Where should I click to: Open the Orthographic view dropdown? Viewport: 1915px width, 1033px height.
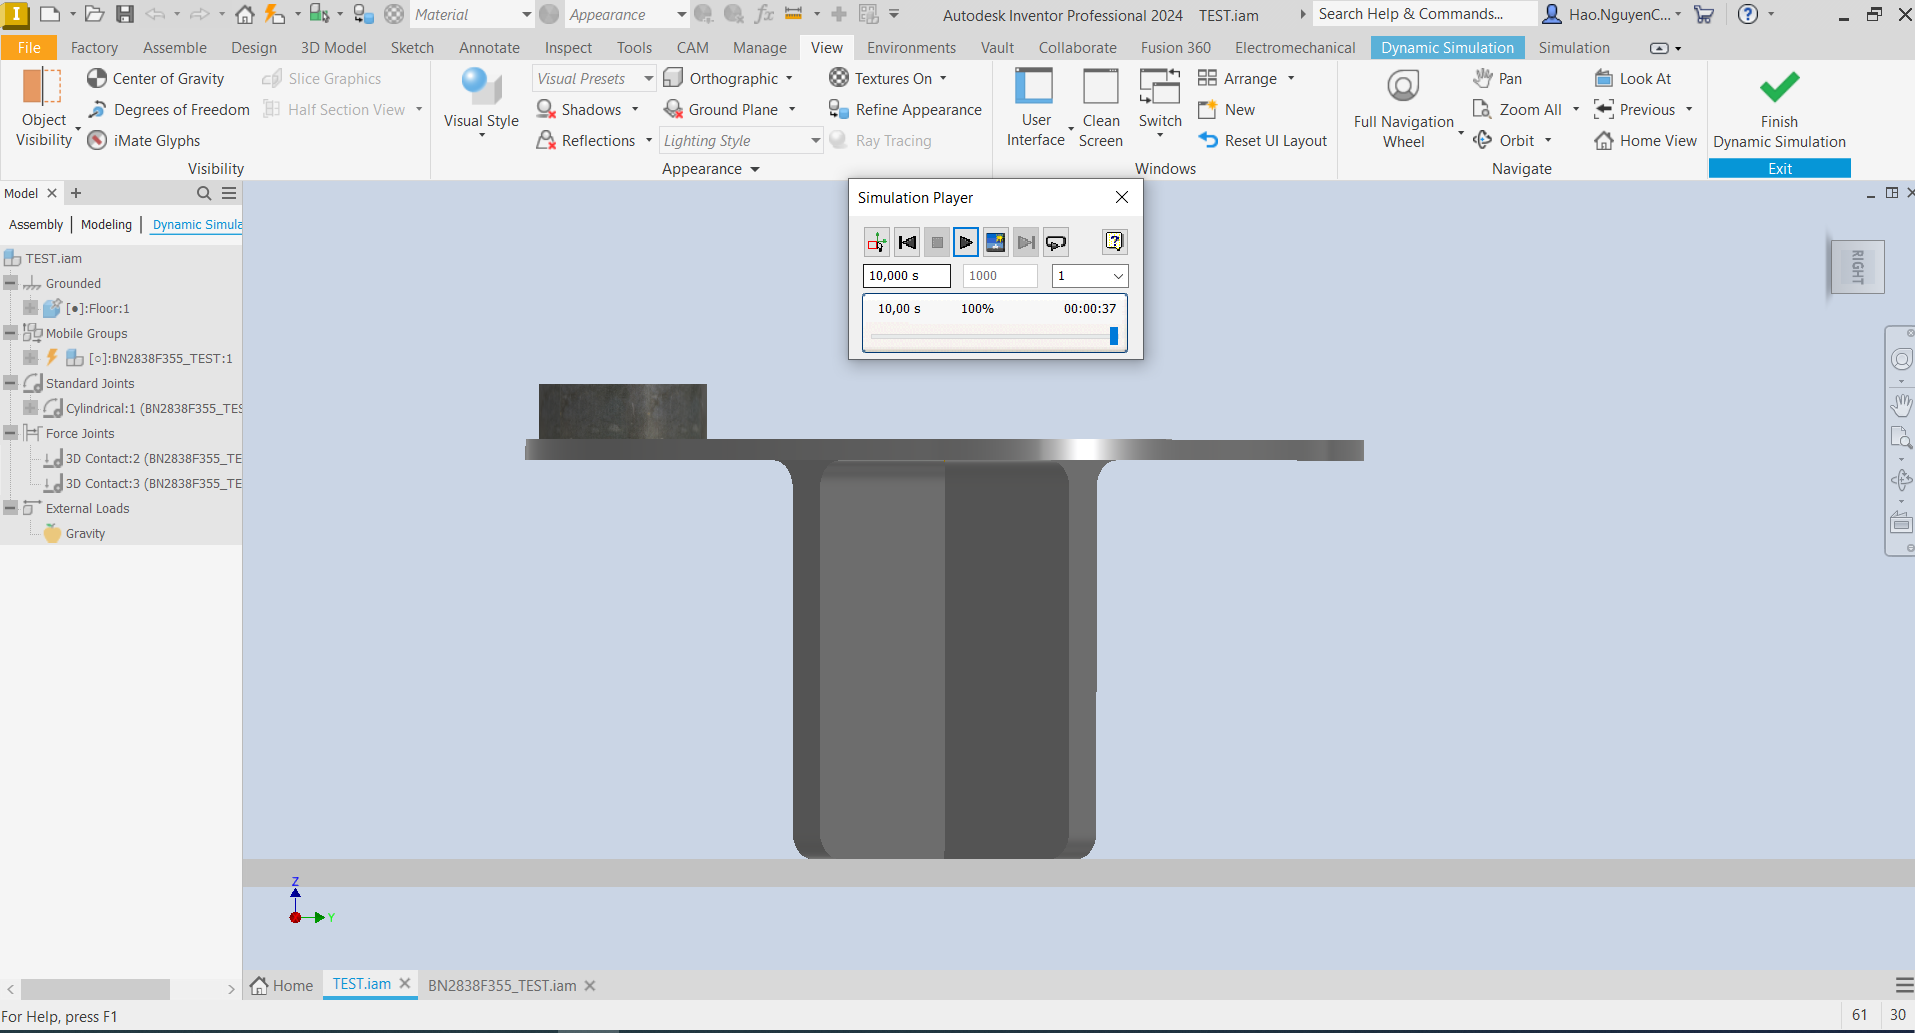click(x=789, y=79)
